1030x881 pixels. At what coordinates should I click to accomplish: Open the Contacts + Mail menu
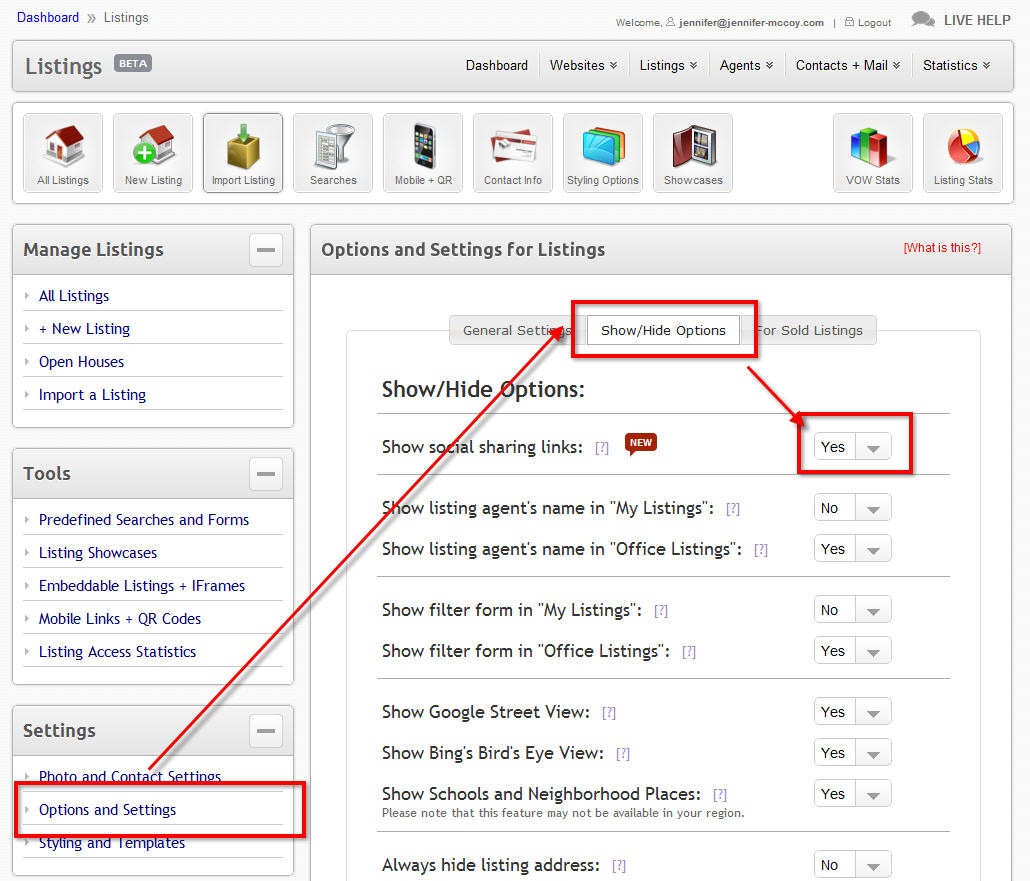tap(847, 65)
